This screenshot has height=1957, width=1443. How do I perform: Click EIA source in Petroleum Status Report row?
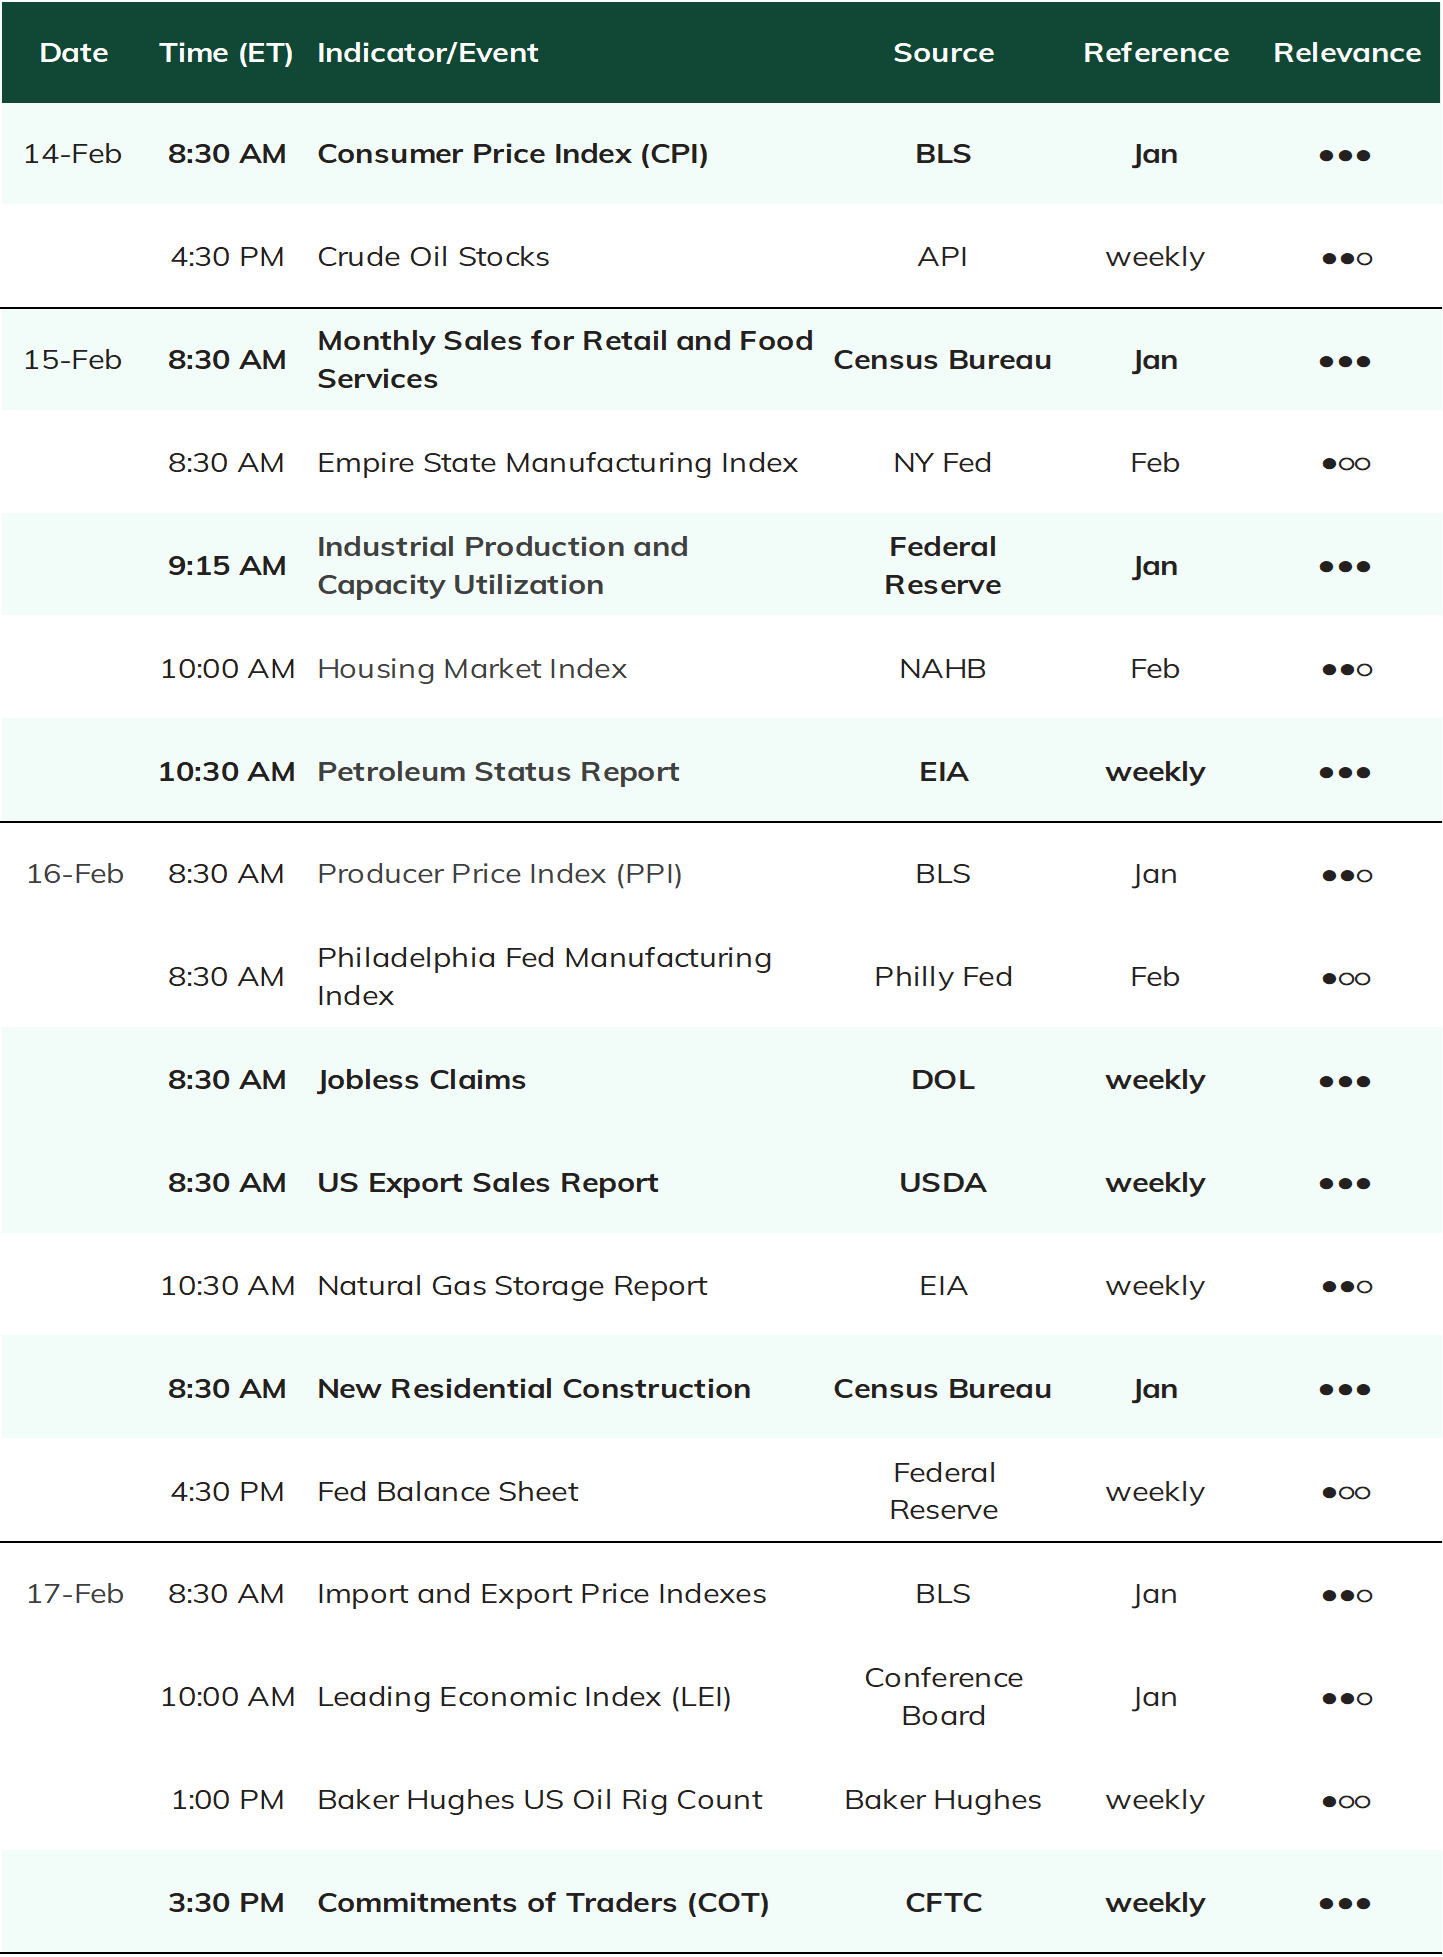(x=943, y=772)
